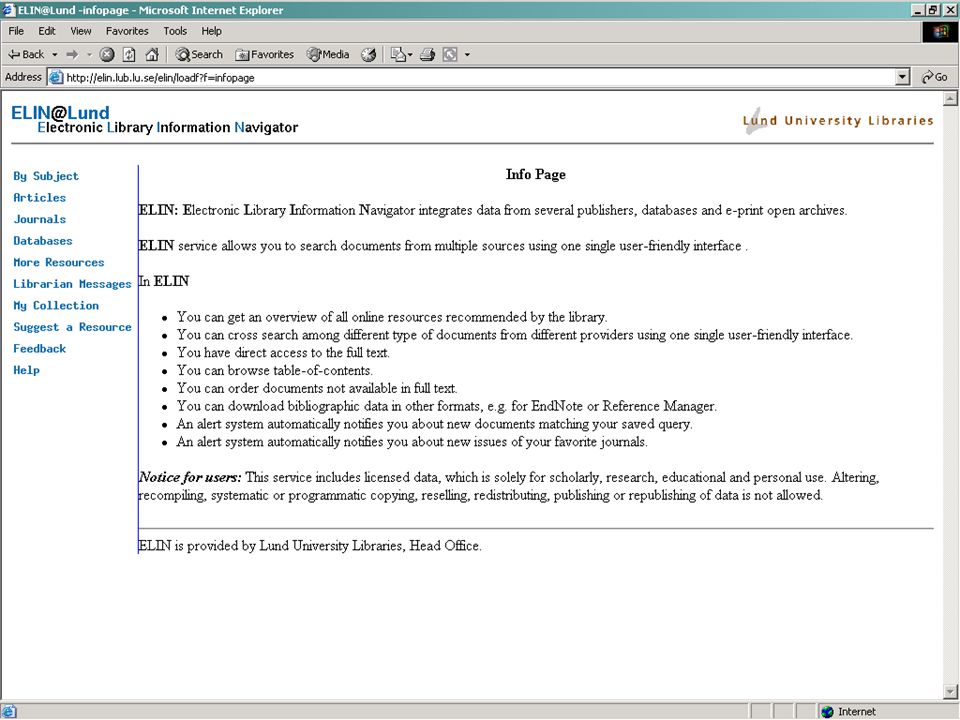Expand the Mail dropdown arrow
The height and width of the screenshot is (720, 960).
click(x=410, y=54)
